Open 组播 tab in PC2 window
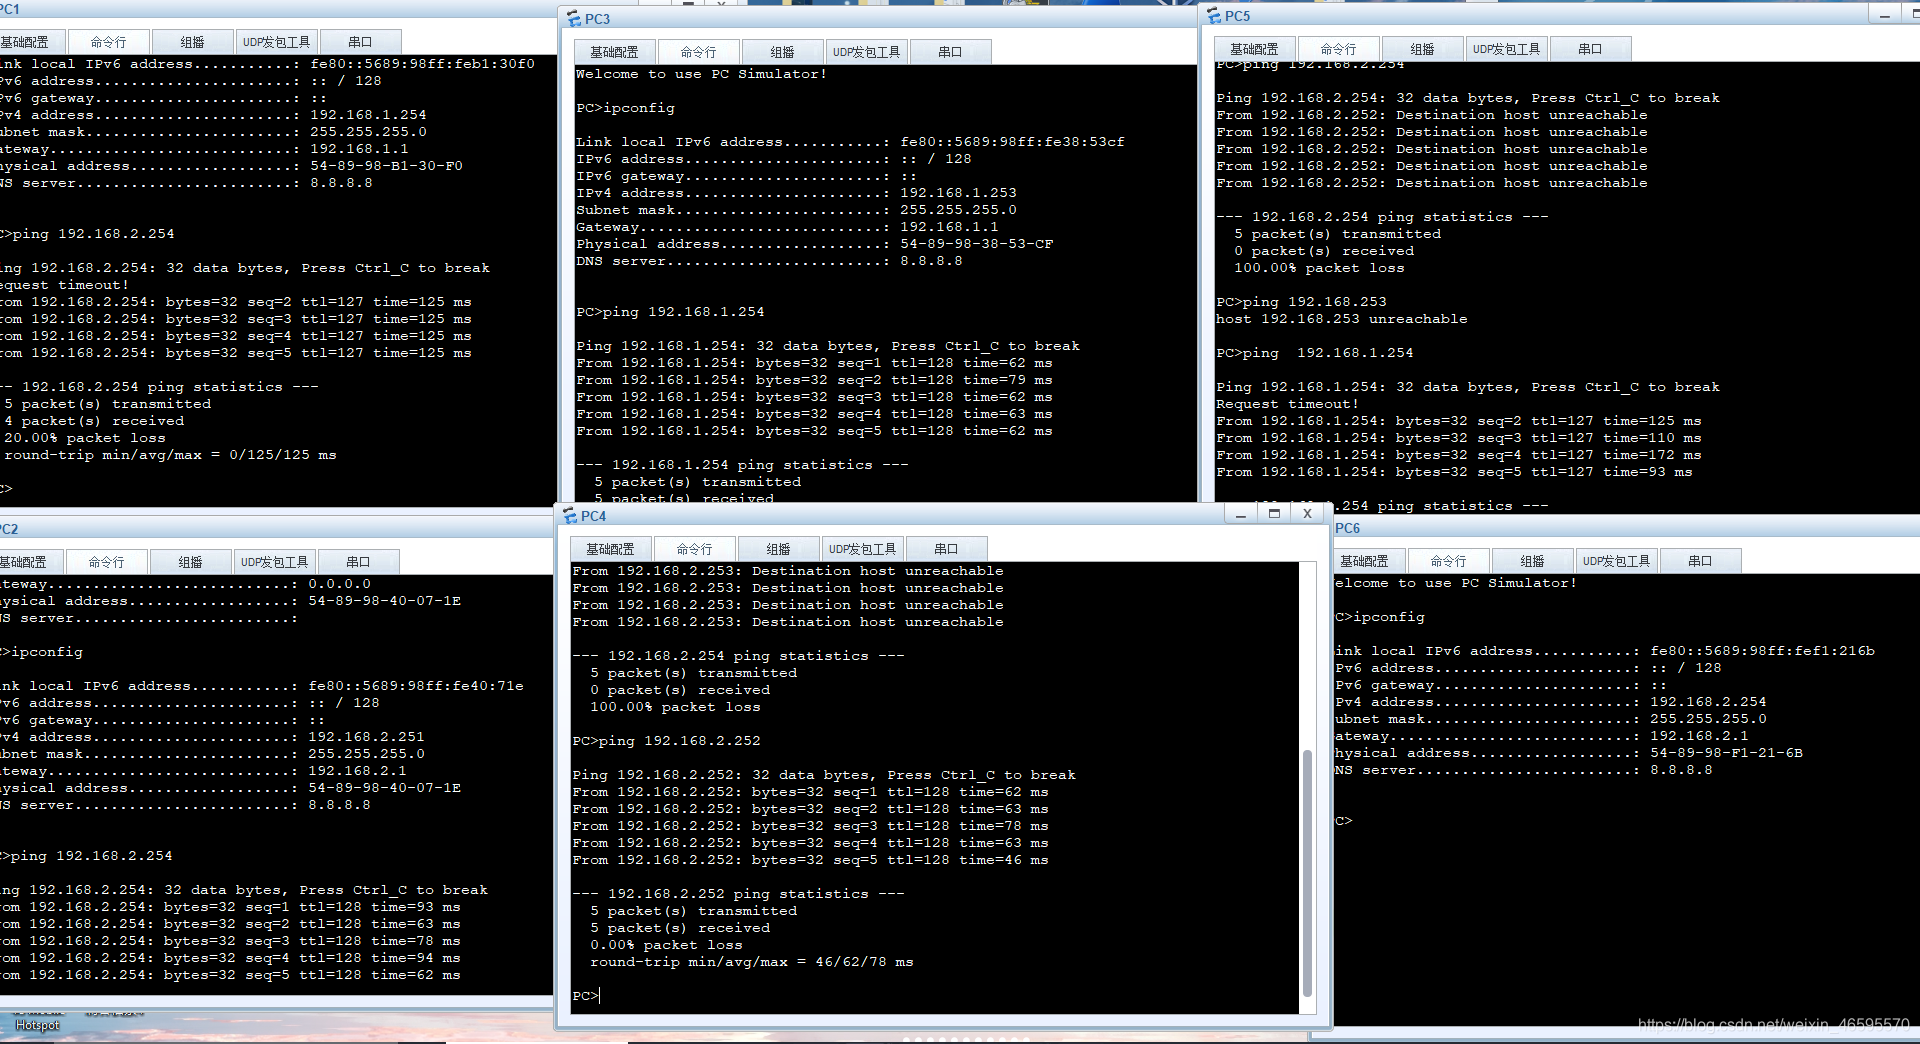 coord(191,562)
